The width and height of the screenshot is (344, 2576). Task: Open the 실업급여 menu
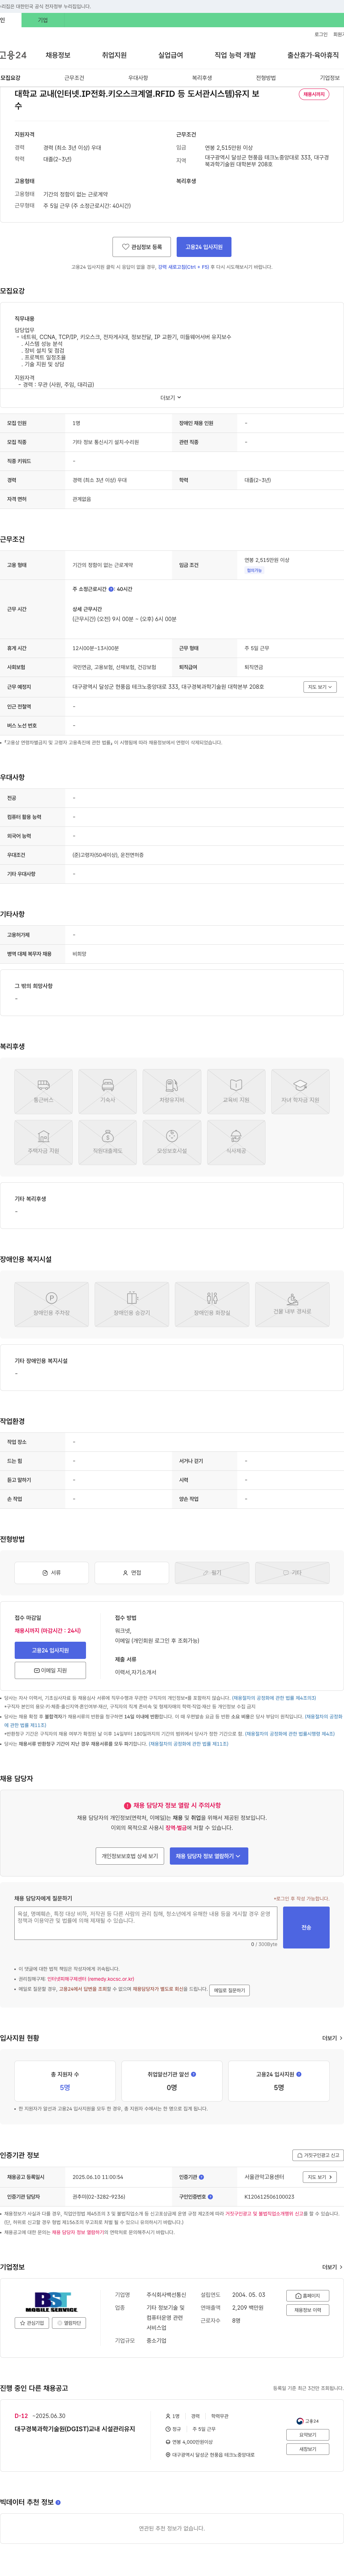(171, 55)
